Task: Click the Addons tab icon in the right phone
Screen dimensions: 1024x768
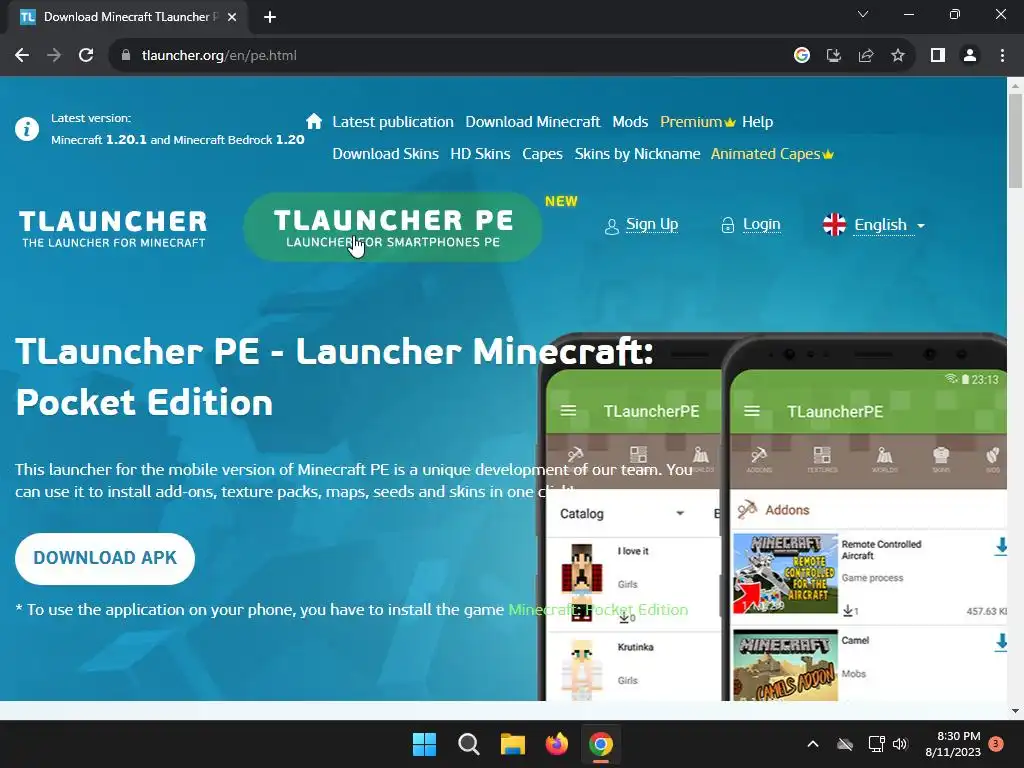Action: click(x=759, y=458)
